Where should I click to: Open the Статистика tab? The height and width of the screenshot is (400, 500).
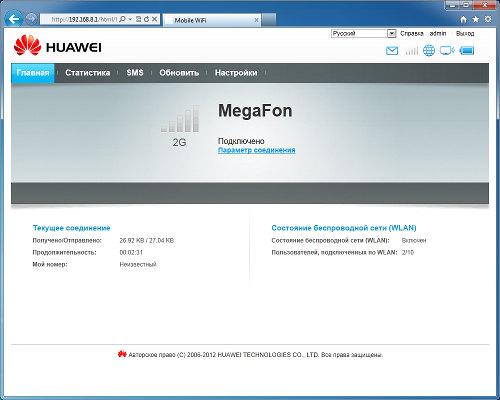(x=88, y=73)
